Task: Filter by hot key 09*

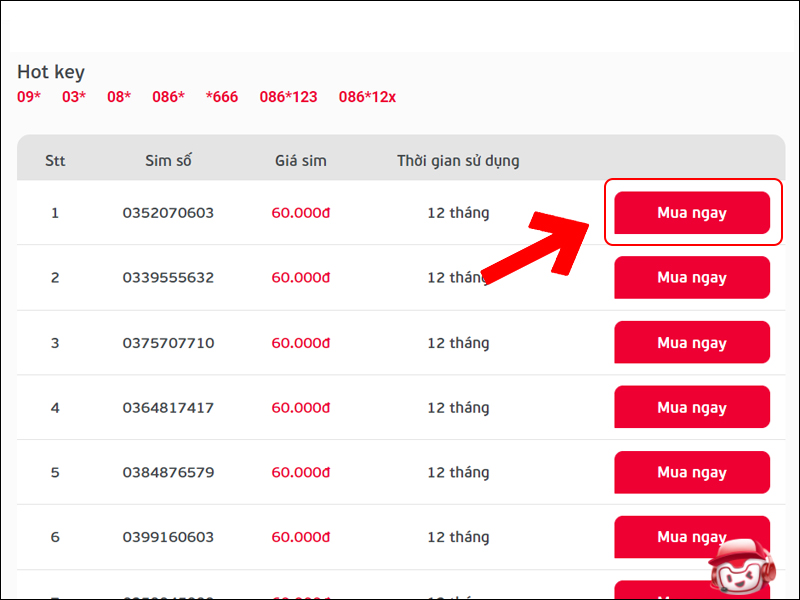Action: point(31,97)
